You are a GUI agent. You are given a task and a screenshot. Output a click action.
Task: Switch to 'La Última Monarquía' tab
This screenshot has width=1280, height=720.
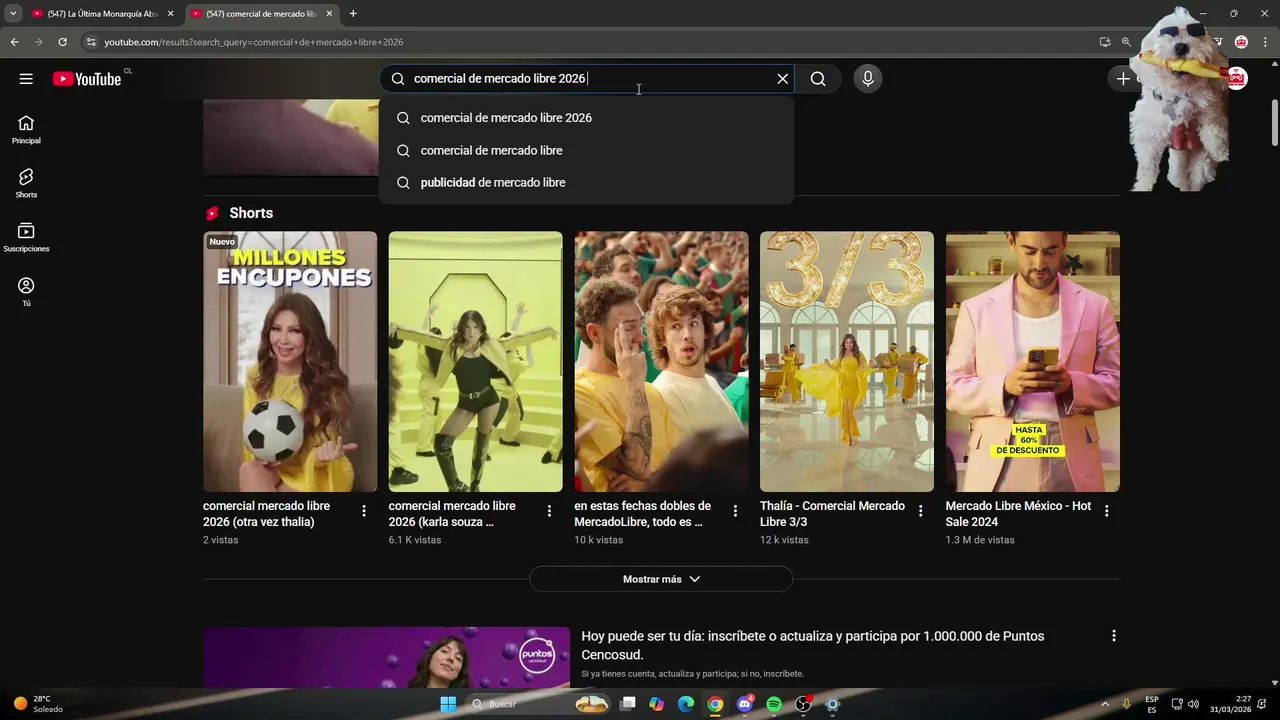(x=103, y=14)
